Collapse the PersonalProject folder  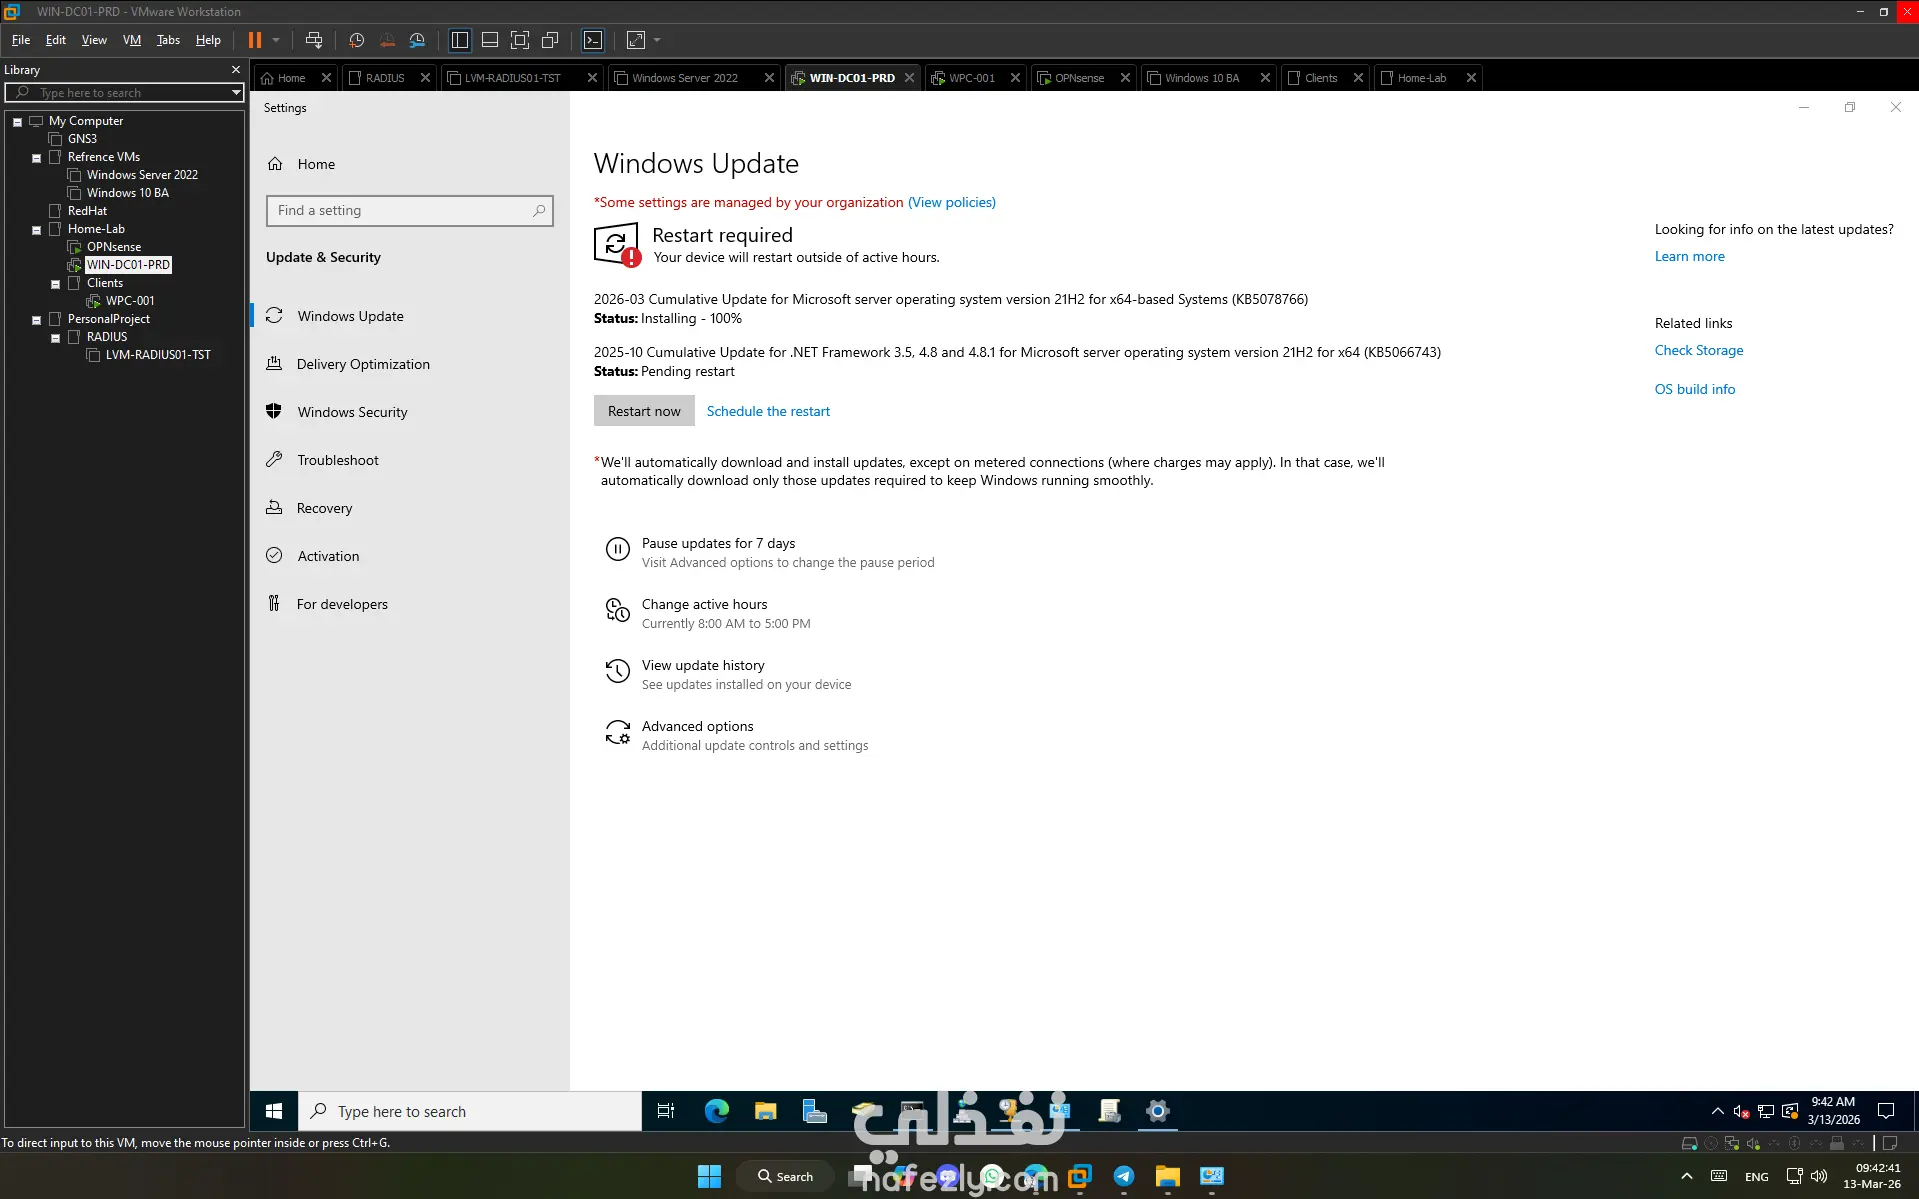pos(36,320)
